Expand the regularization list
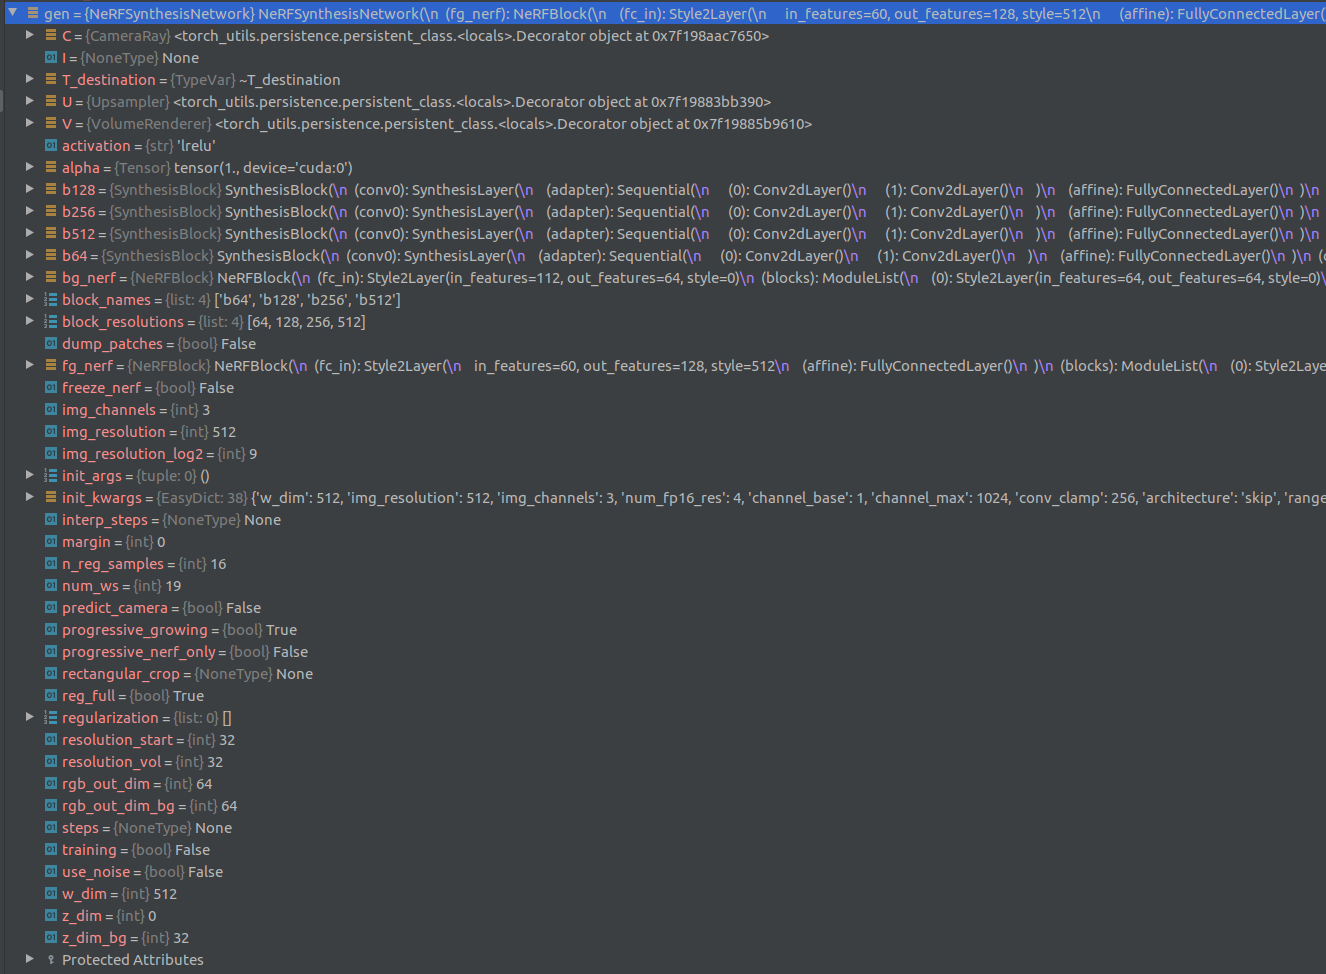Image resolution: width=1326 pixels, height=974 pixels. click(29, 717)
